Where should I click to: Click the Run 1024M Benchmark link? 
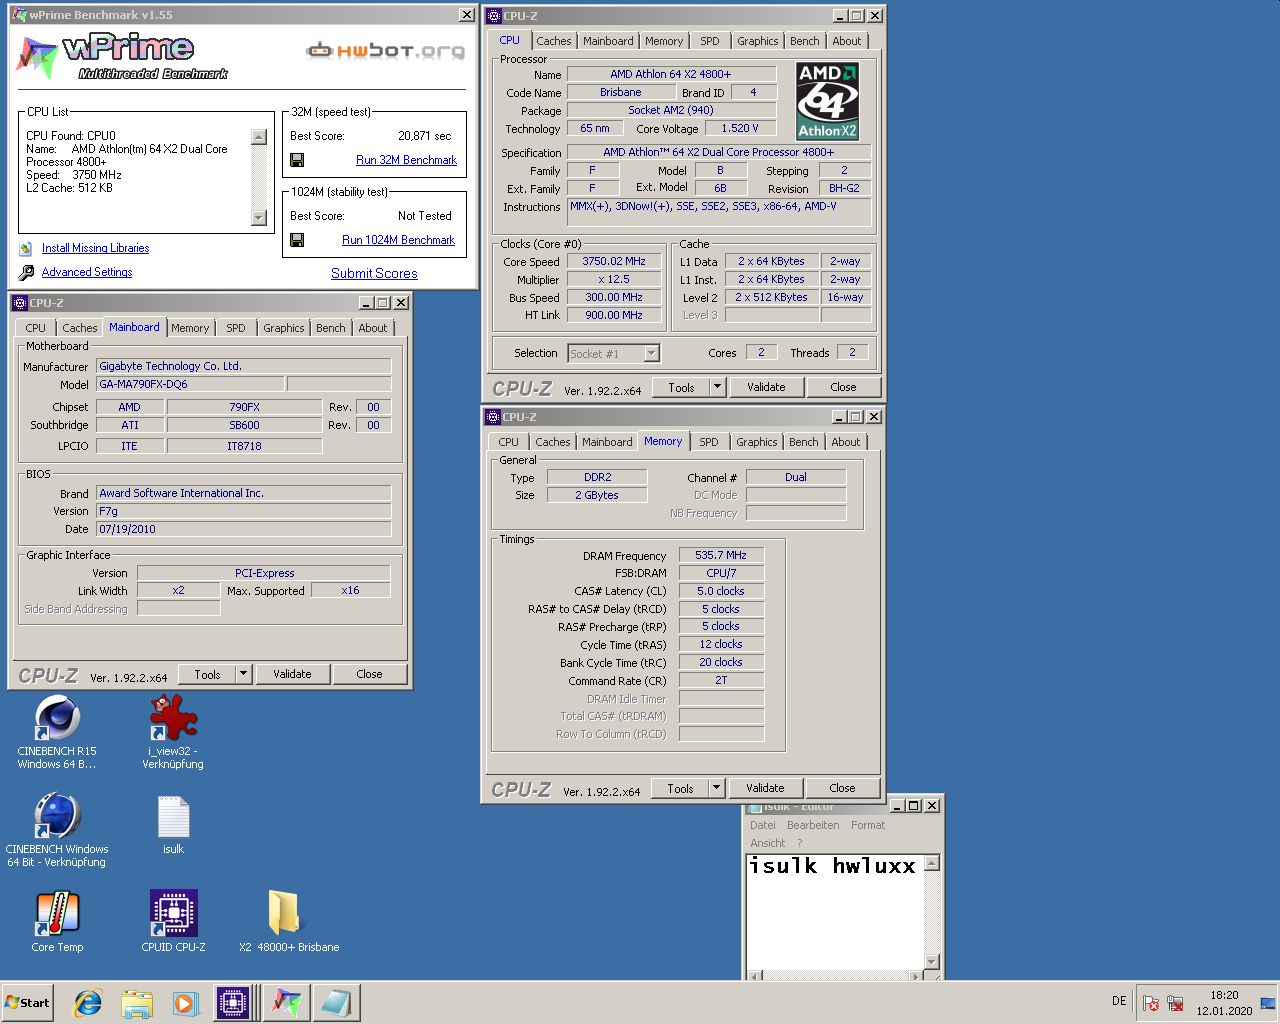[398, 240]
